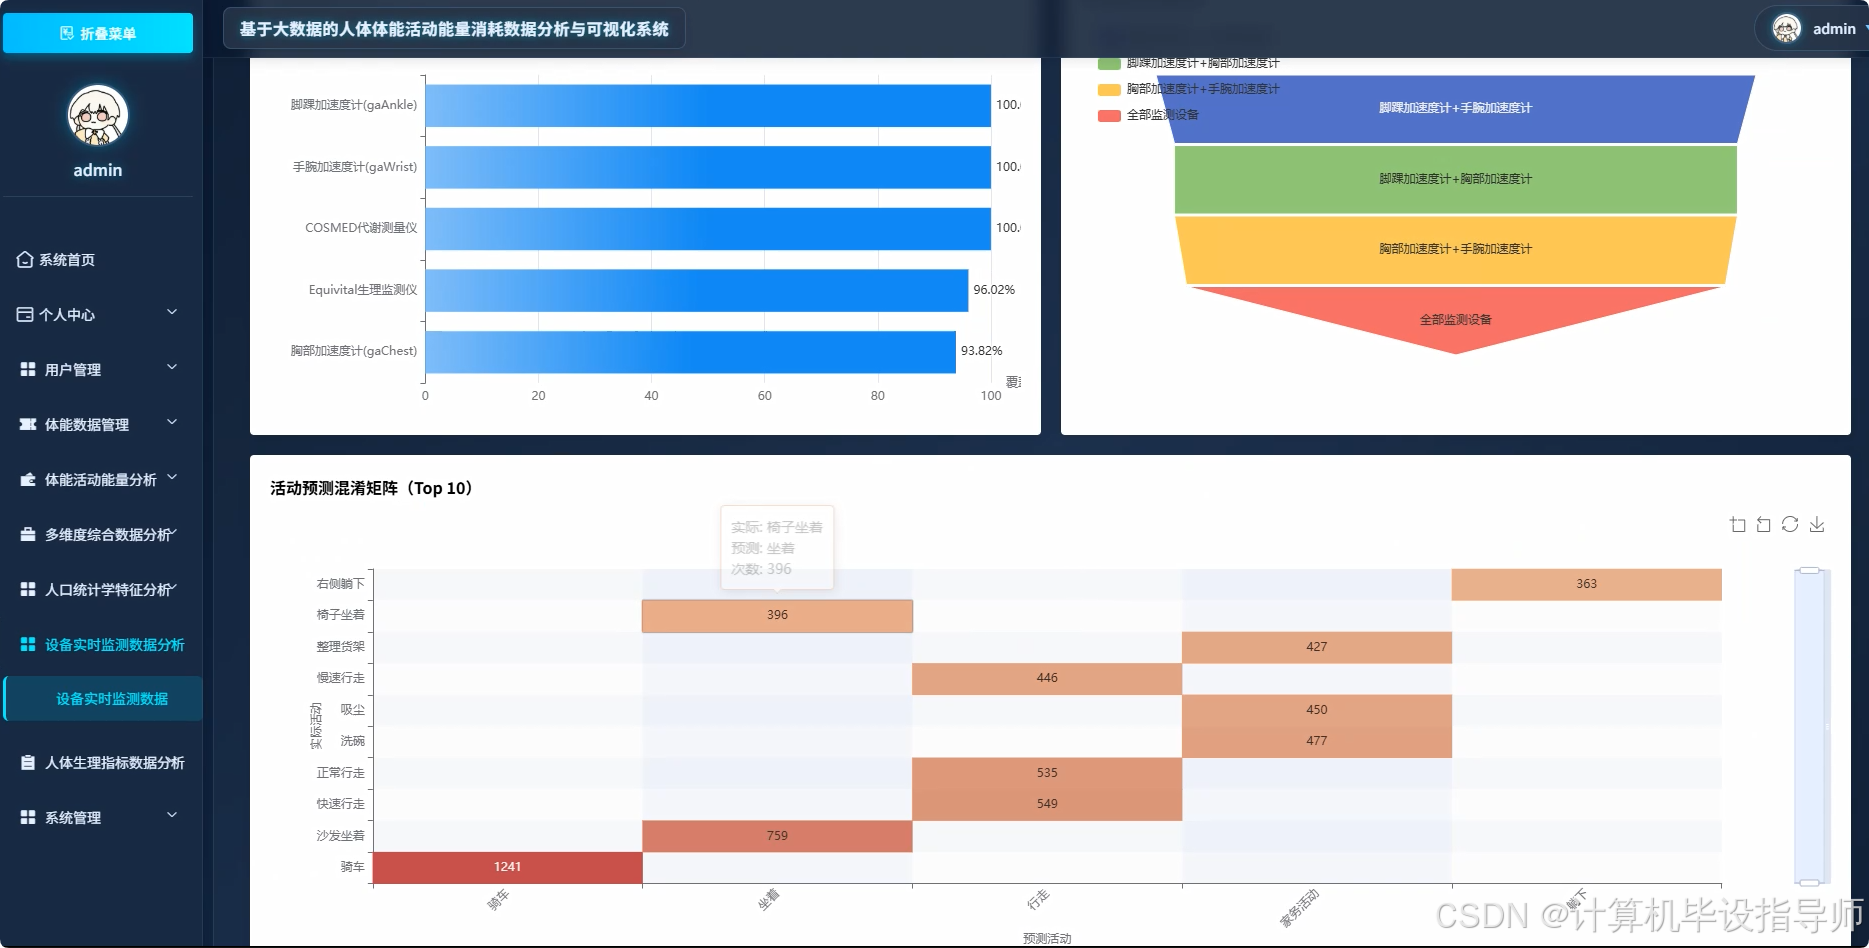Viewport: 1869px width, 948px height.
Task: Click the ticket icon beside 体能数据管理
Action: (28, 424)
